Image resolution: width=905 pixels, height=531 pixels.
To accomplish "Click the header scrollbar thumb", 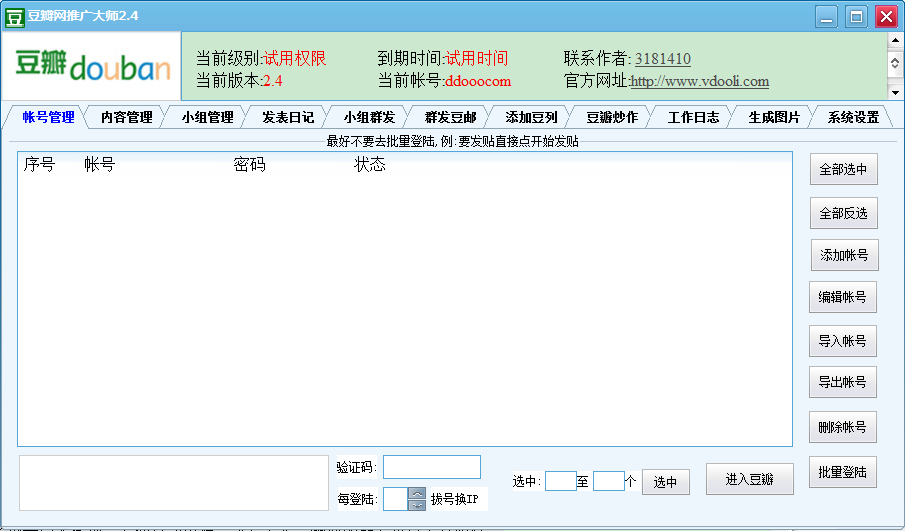I will coord(895,63).
